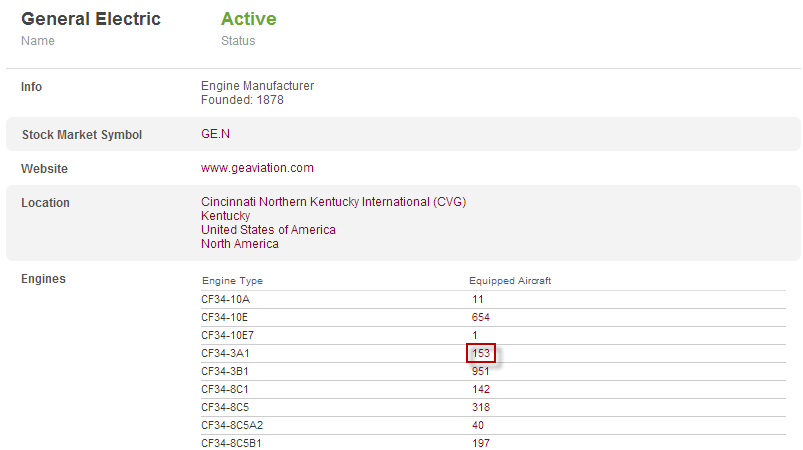Viewport: 803px width, 450px height.
Task: Click the Engine Type column header
Action: pos(232,281)
